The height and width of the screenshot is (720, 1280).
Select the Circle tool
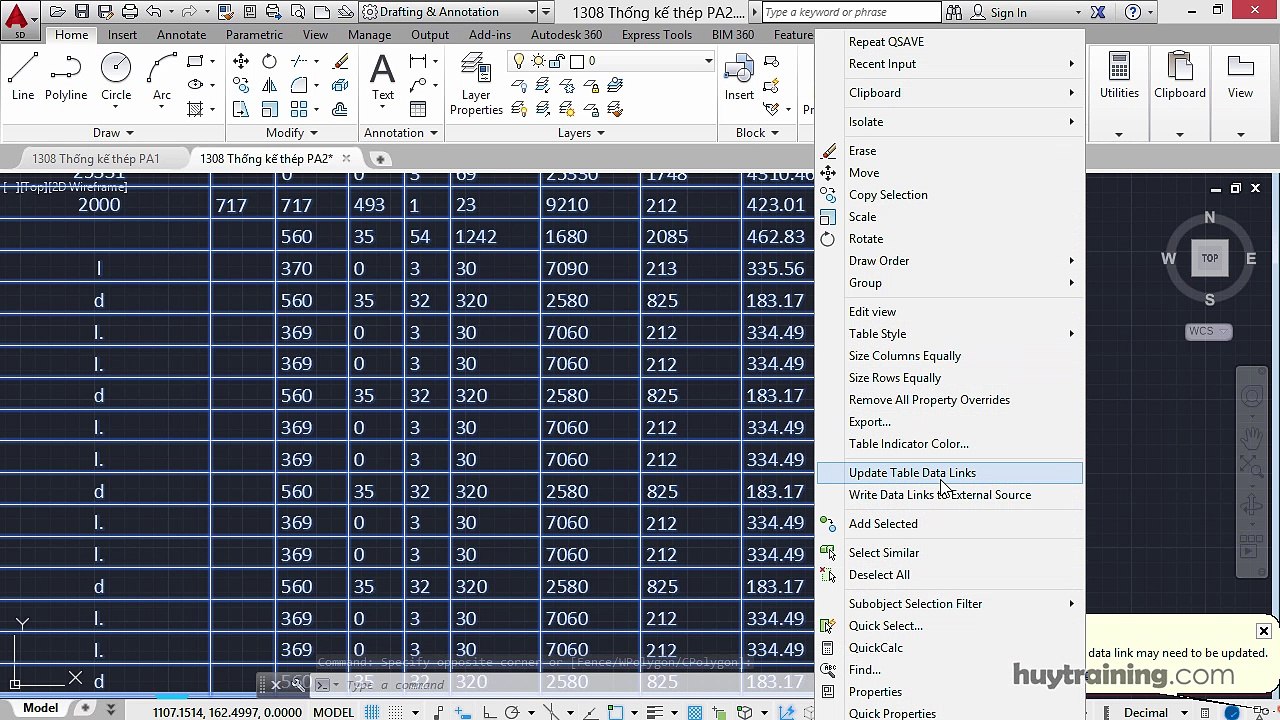[x=116, y=77]
